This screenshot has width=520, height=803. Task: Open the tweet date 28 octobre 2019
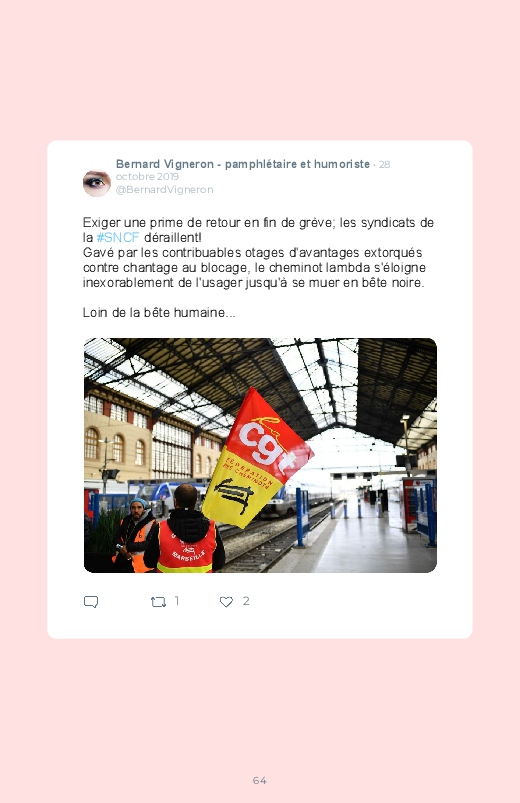tap(253, 170)
